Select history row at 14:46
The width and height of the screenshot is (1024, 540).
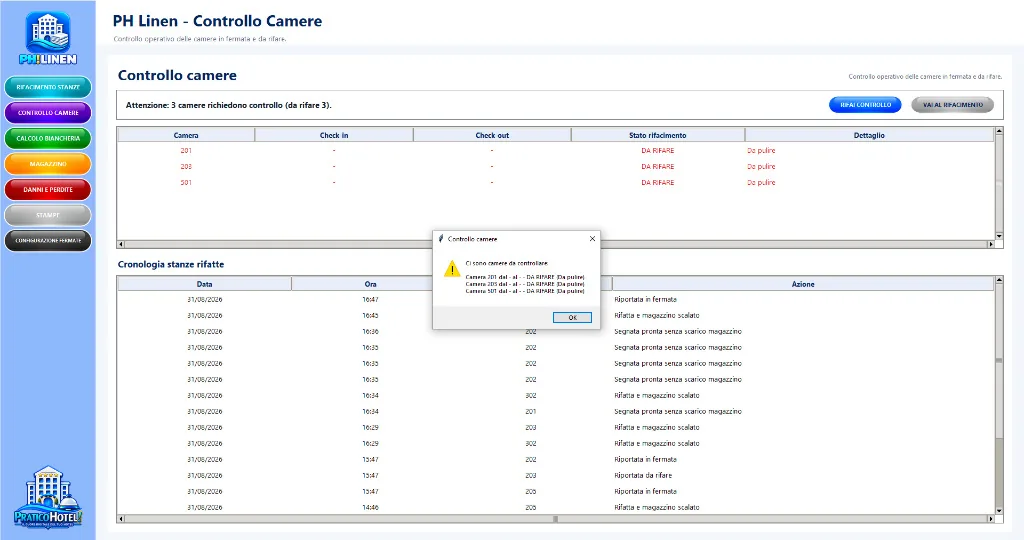pyautogui.click(x=556, y=507)
